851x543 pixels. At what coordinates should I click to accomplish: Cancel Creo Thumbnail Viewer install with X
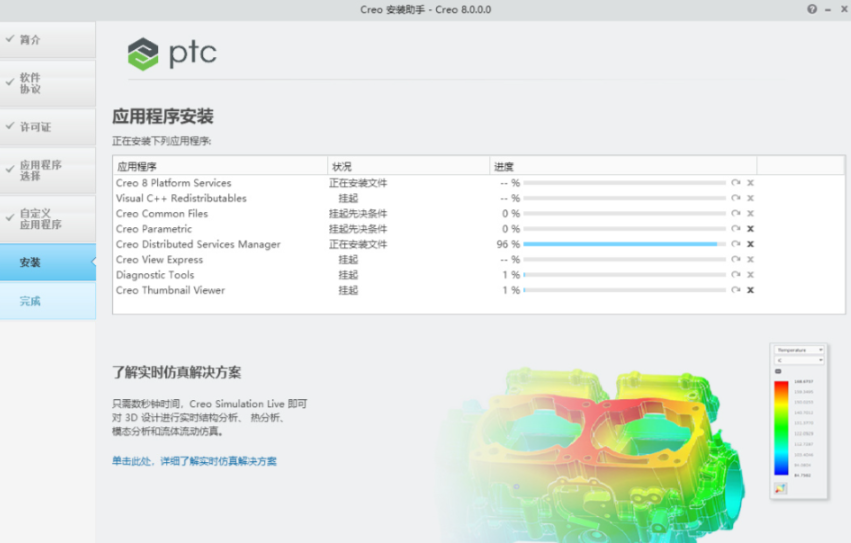coord(750,290)
